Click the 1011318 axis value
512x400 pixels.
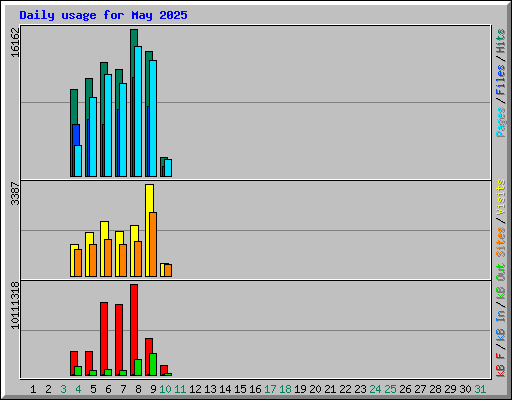[x=15, y=305]
